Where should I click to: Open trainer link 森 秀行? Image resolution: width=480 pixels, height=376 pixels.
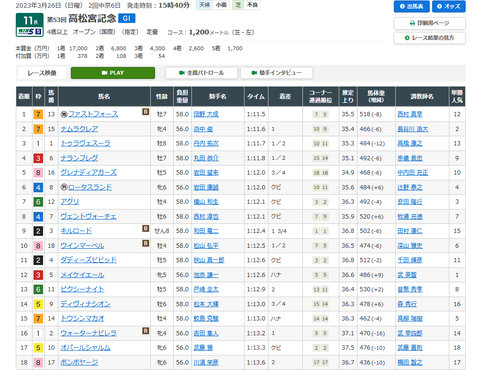[407, 304]
